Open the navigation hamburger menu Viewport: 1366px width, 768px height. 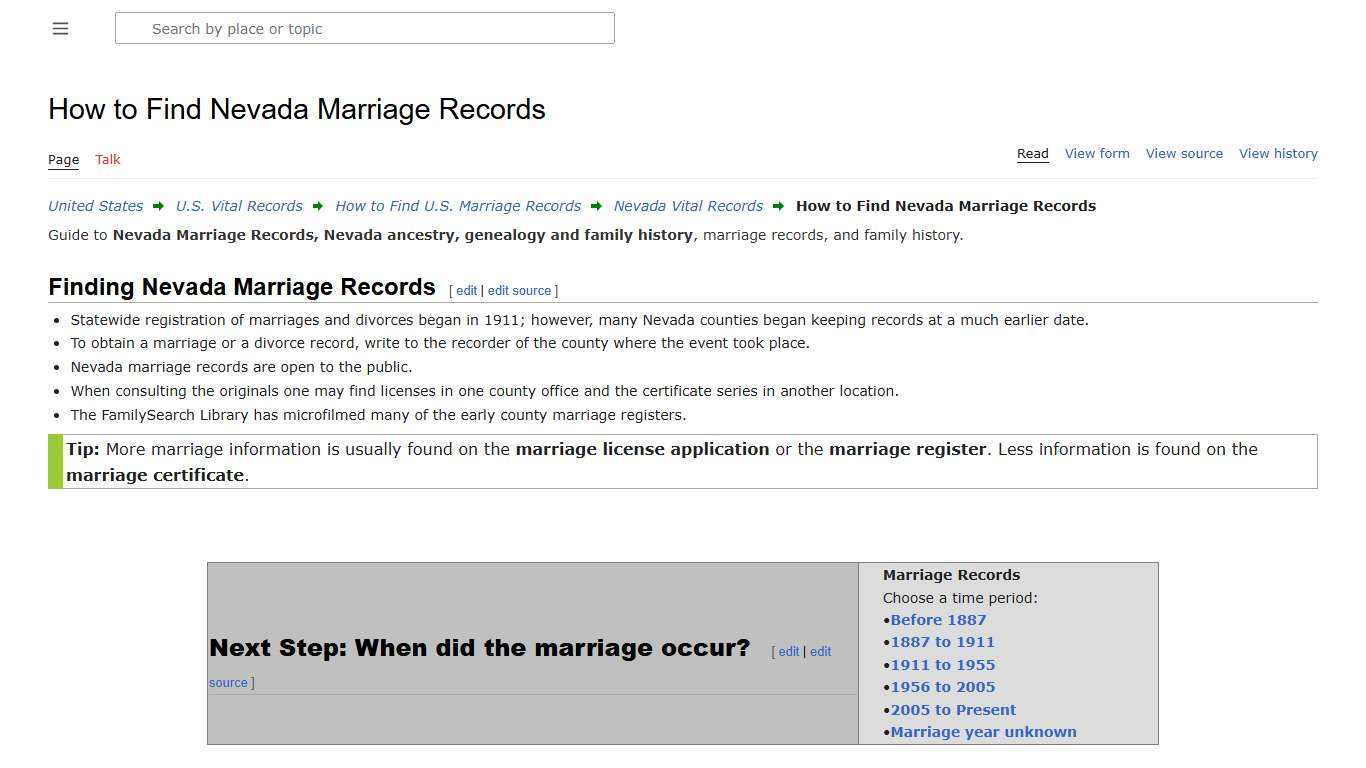point(60,28)
